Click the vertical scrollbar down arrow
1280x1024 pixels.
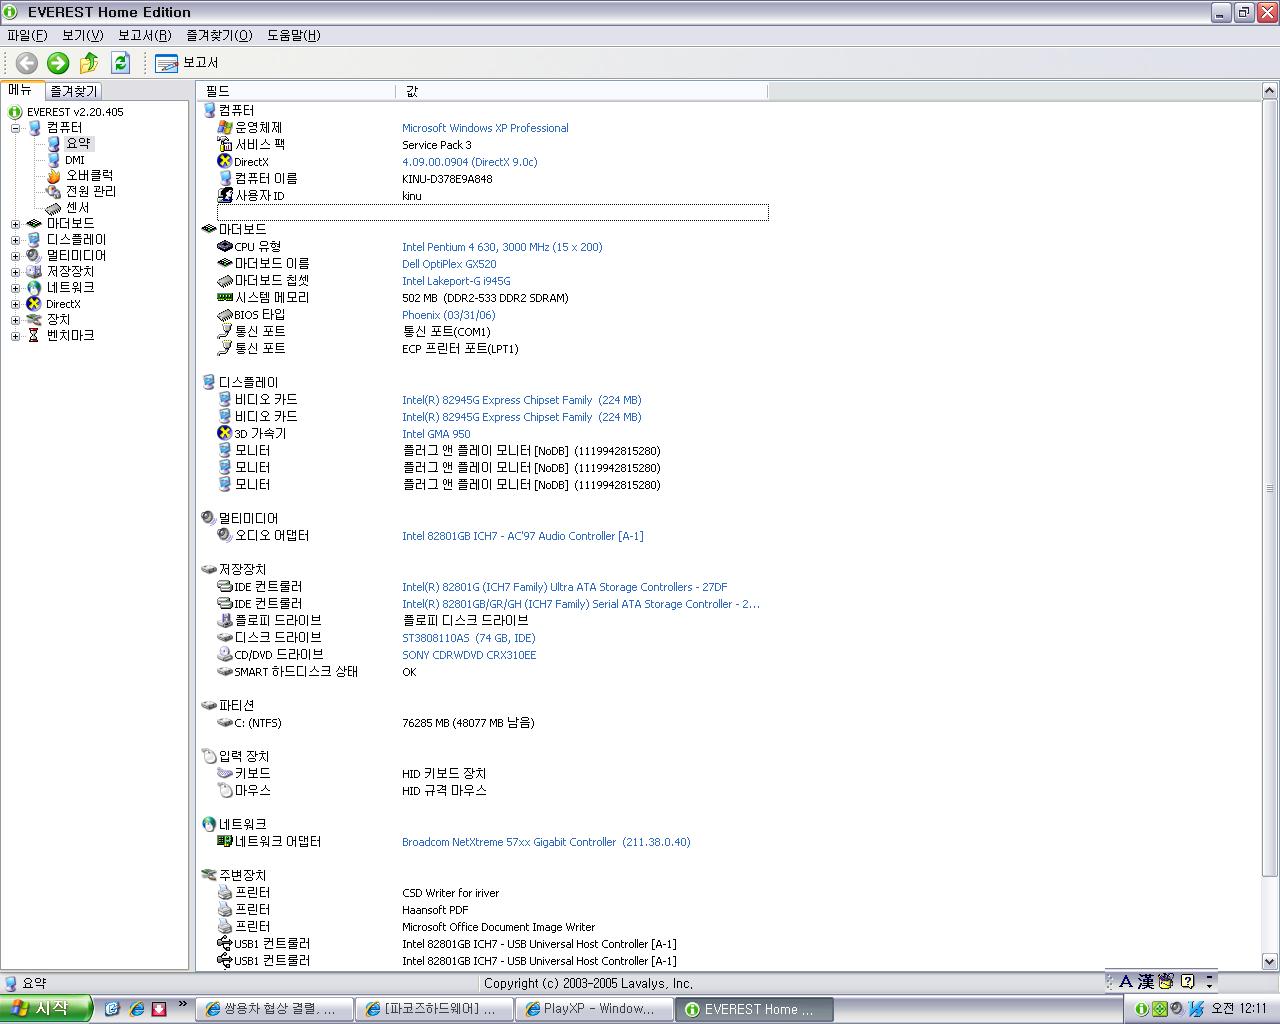pos(1270,962)
